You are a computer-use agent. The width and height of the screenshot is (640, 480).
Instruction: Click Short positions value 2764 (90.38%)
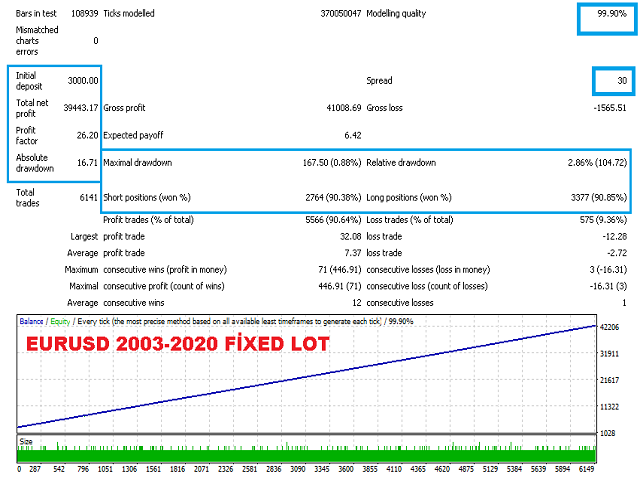pyautogui.click(x=333, y=198)
